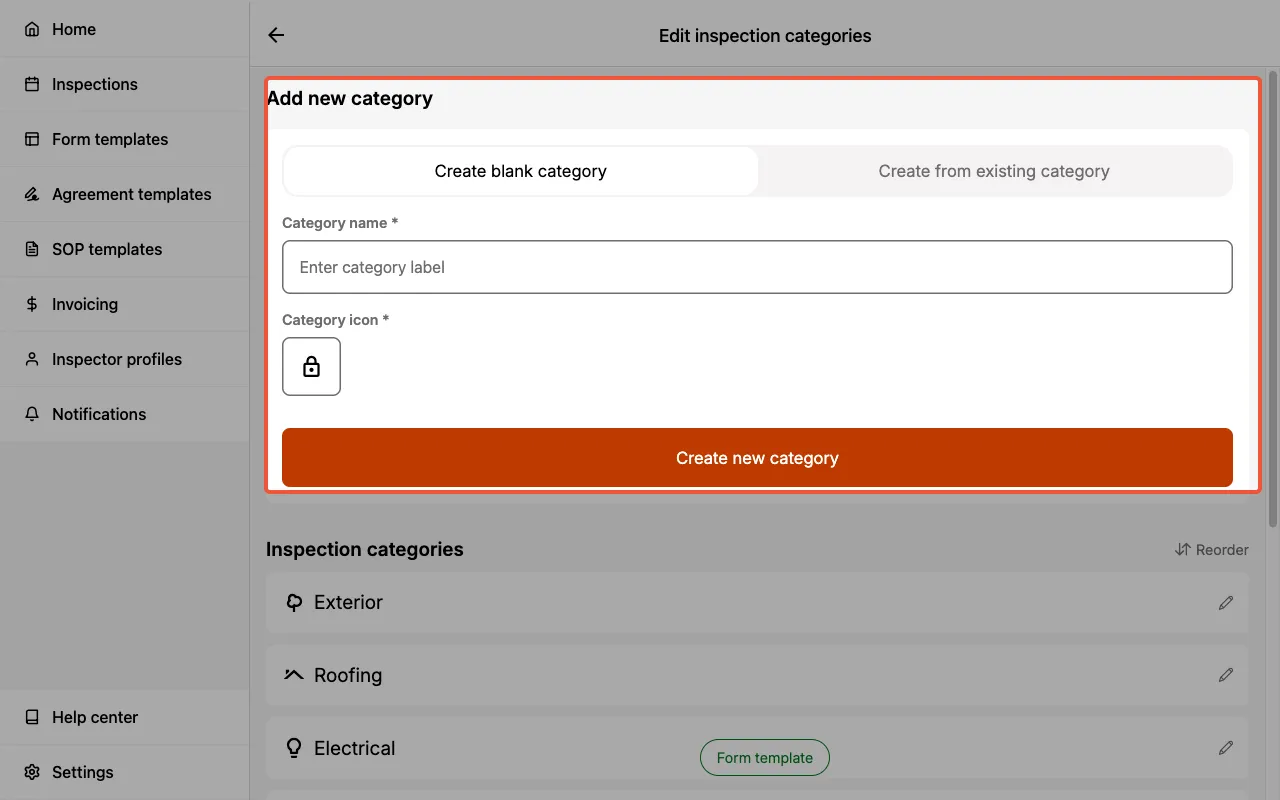Select the Agreement templates icon
The image size is (1280, 800).
31,194
